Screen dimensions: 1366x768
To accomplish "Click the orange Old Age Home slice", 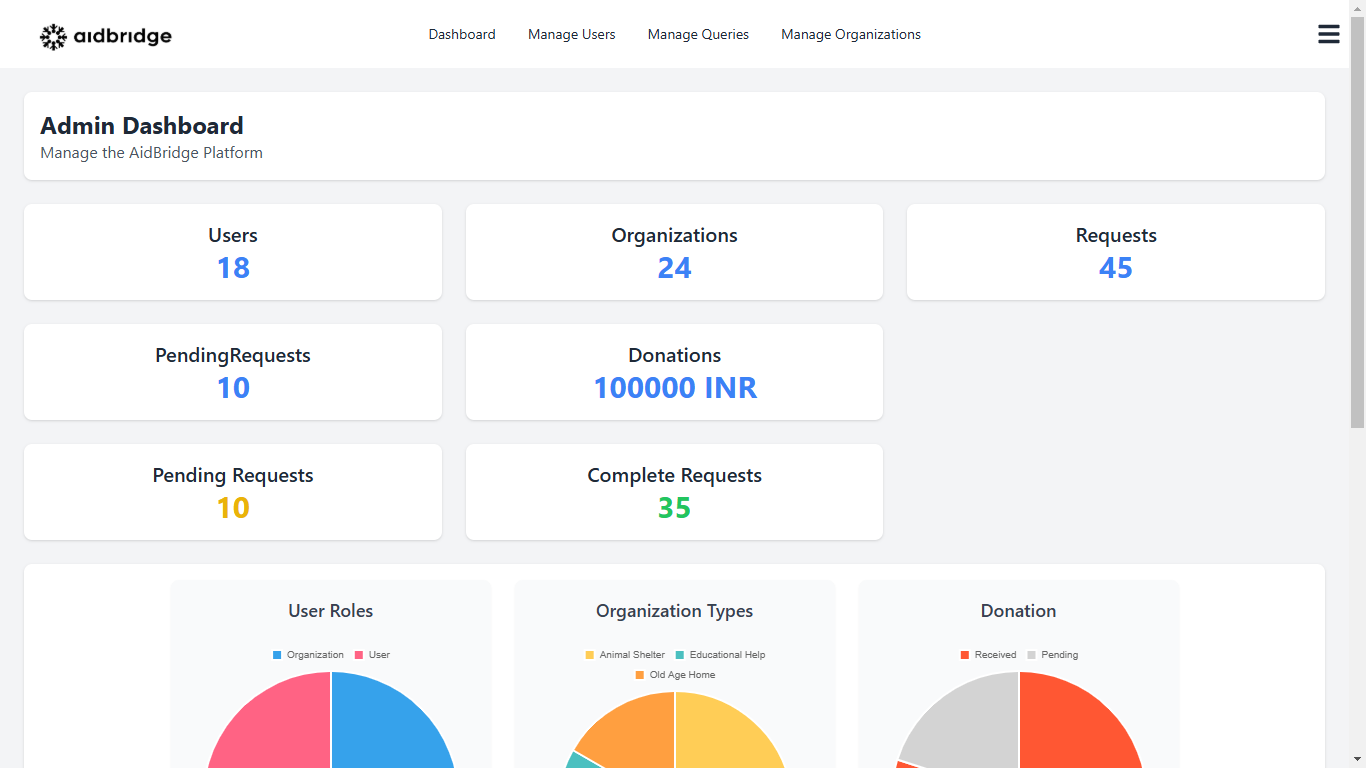I will [635, 730].
